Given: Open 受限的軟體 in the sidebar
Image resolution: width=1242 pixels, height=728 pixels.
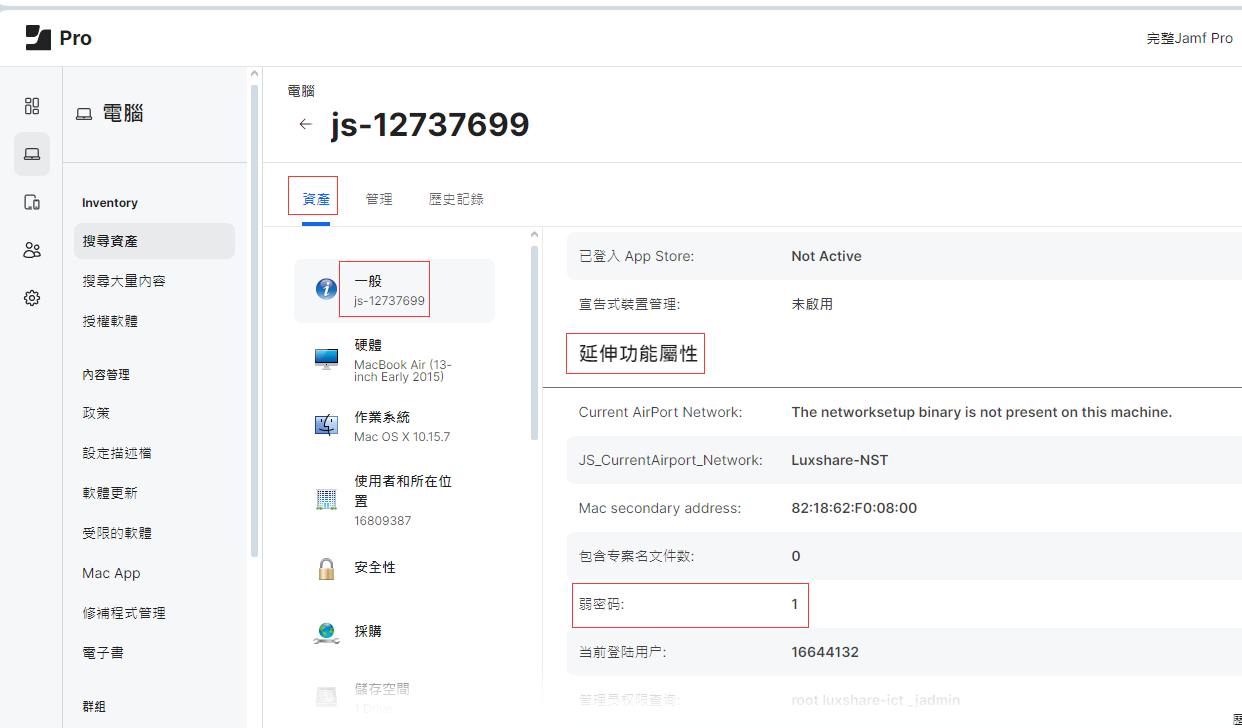Looking at the screenshot, I should point(117,533).
